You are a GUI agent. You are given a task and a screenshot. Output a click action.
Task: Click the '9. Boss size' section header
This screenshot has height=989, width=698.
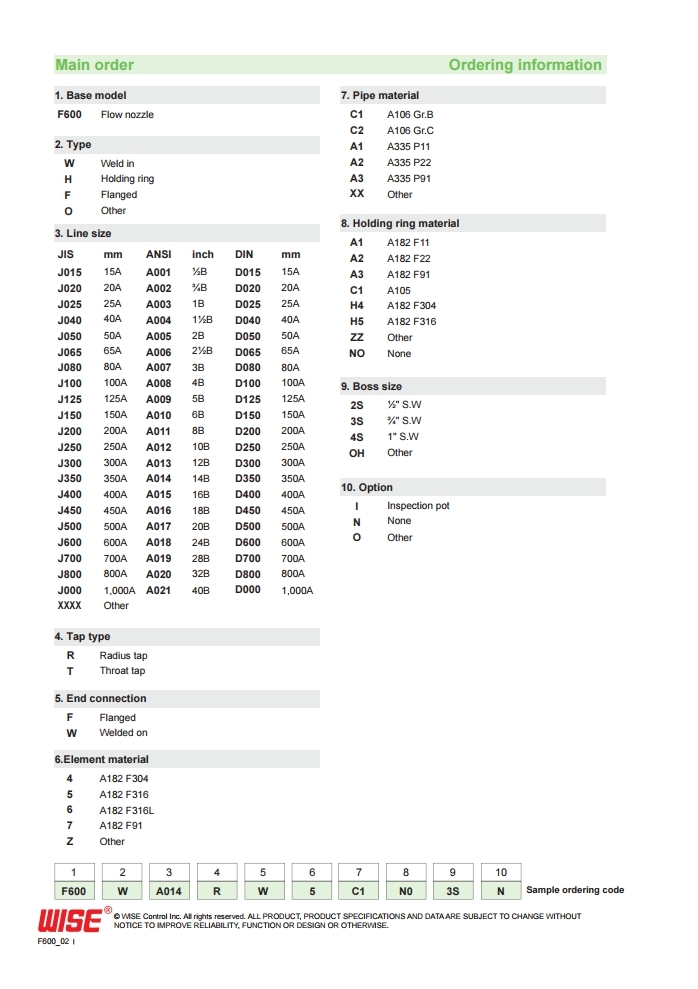[473, 386]
